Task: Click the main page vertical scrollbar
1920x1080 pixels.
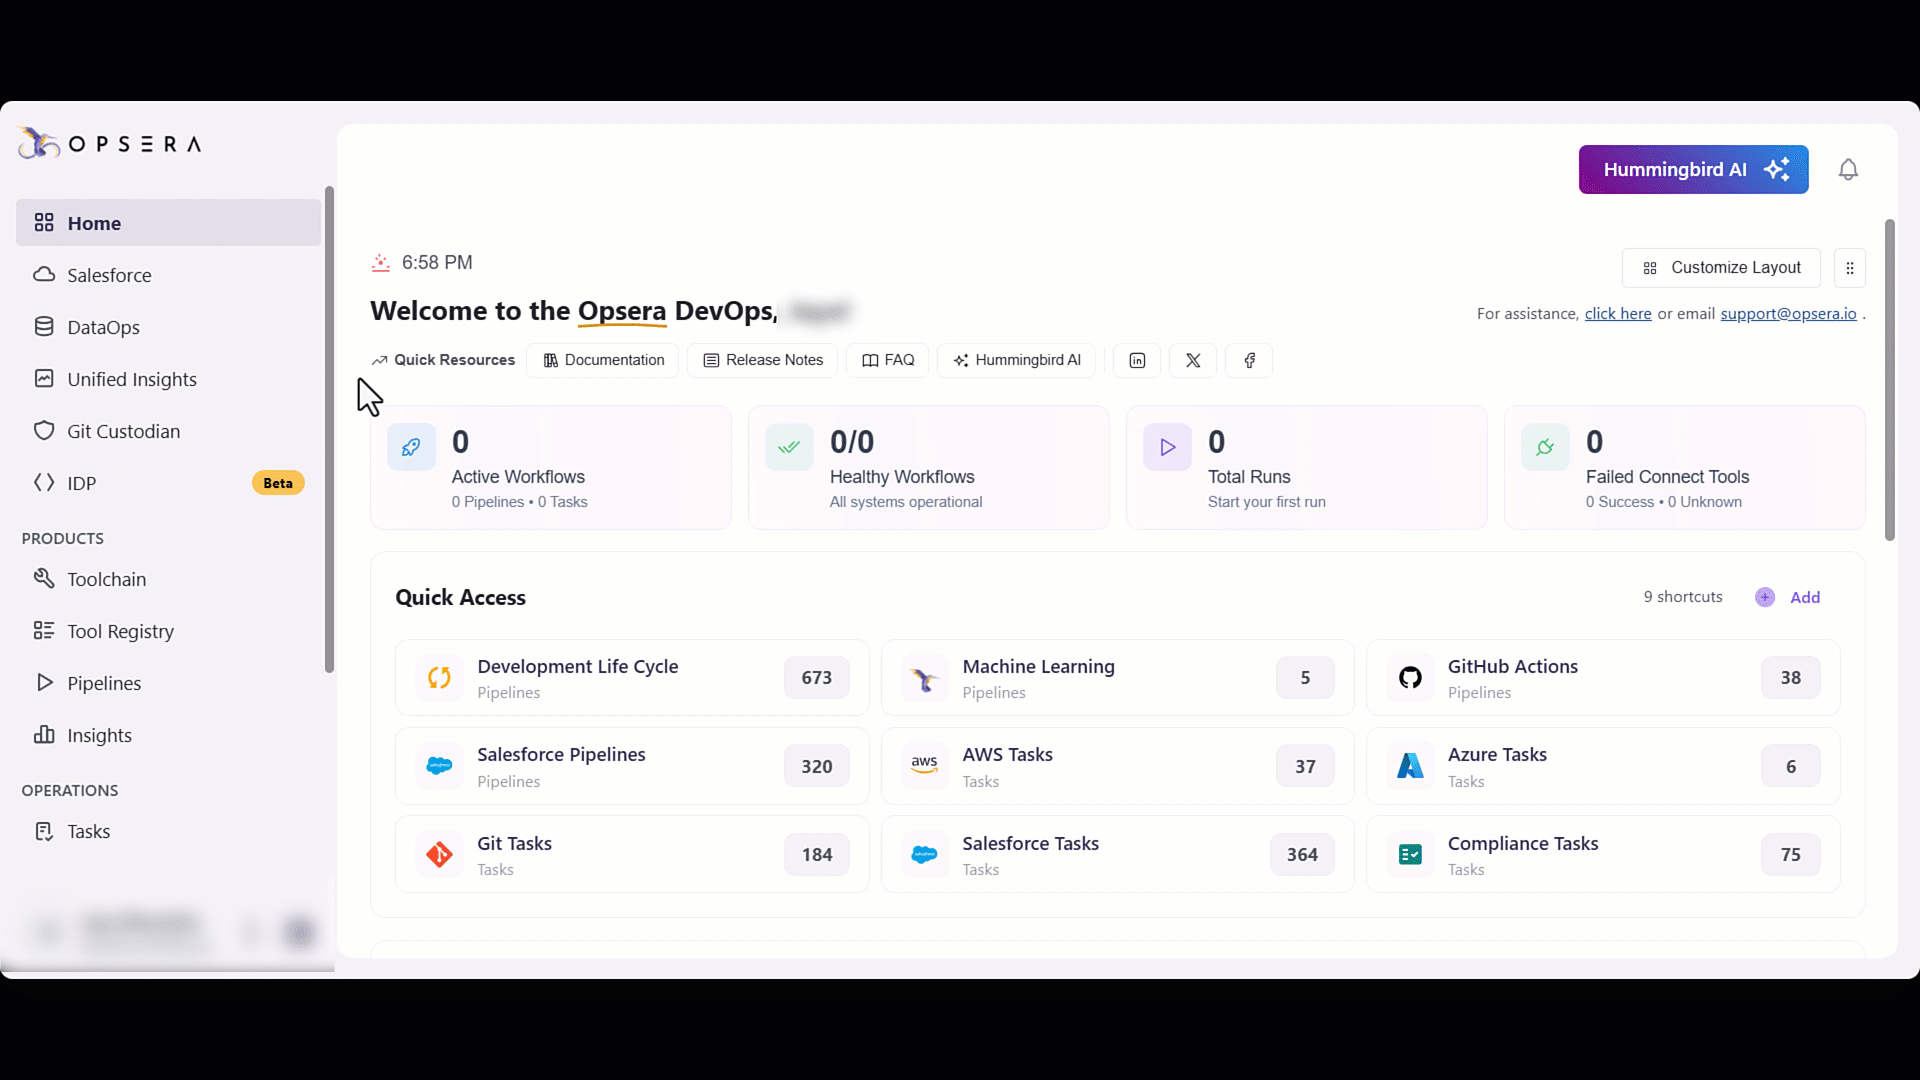Action: point(1889,380)
